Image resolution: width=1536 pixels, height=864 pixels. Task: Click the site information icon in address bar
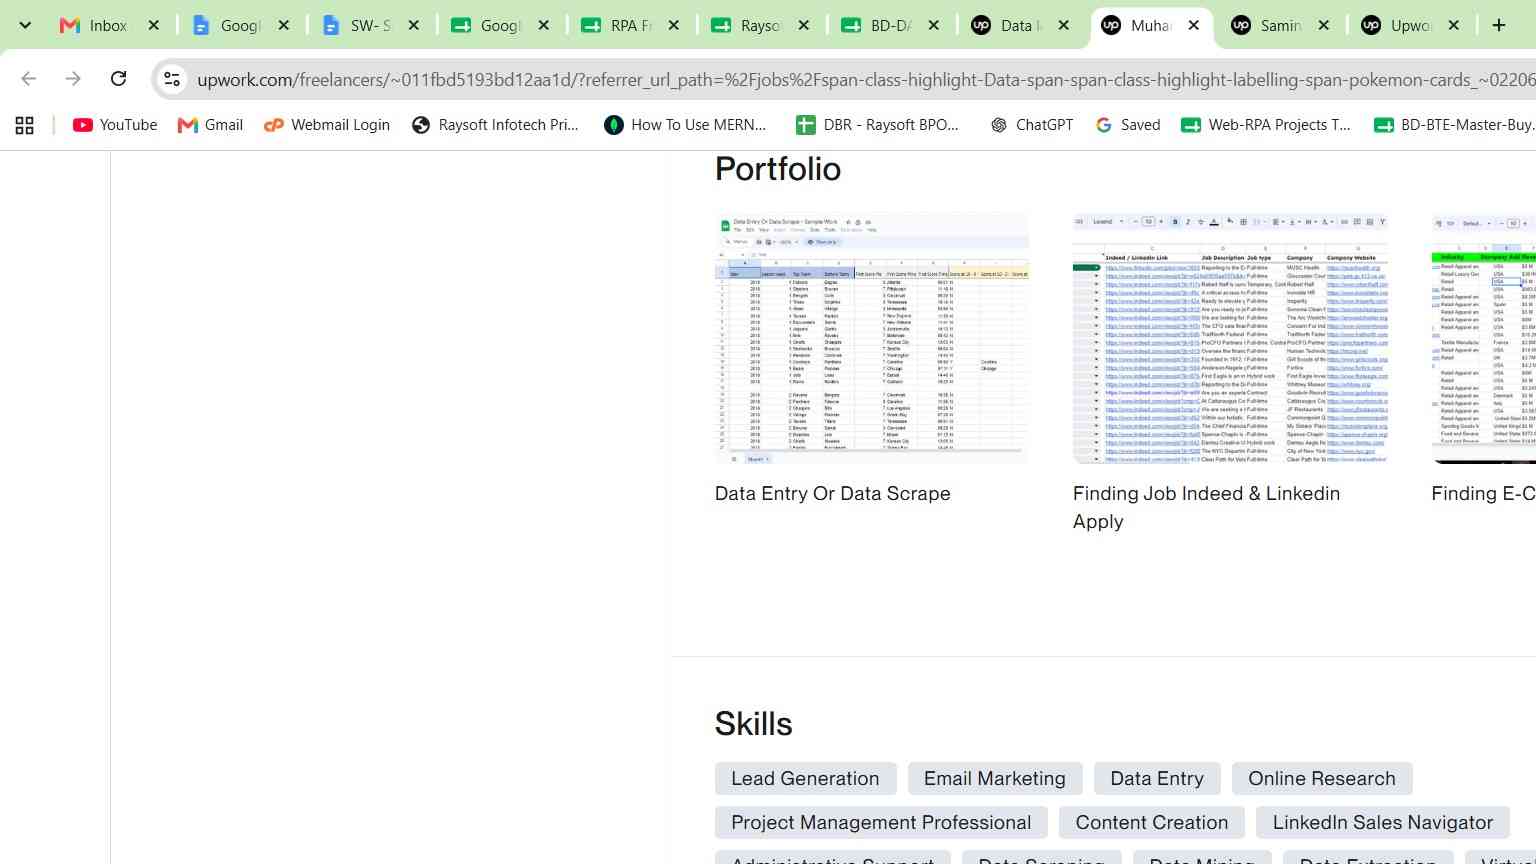coord(172,79)
